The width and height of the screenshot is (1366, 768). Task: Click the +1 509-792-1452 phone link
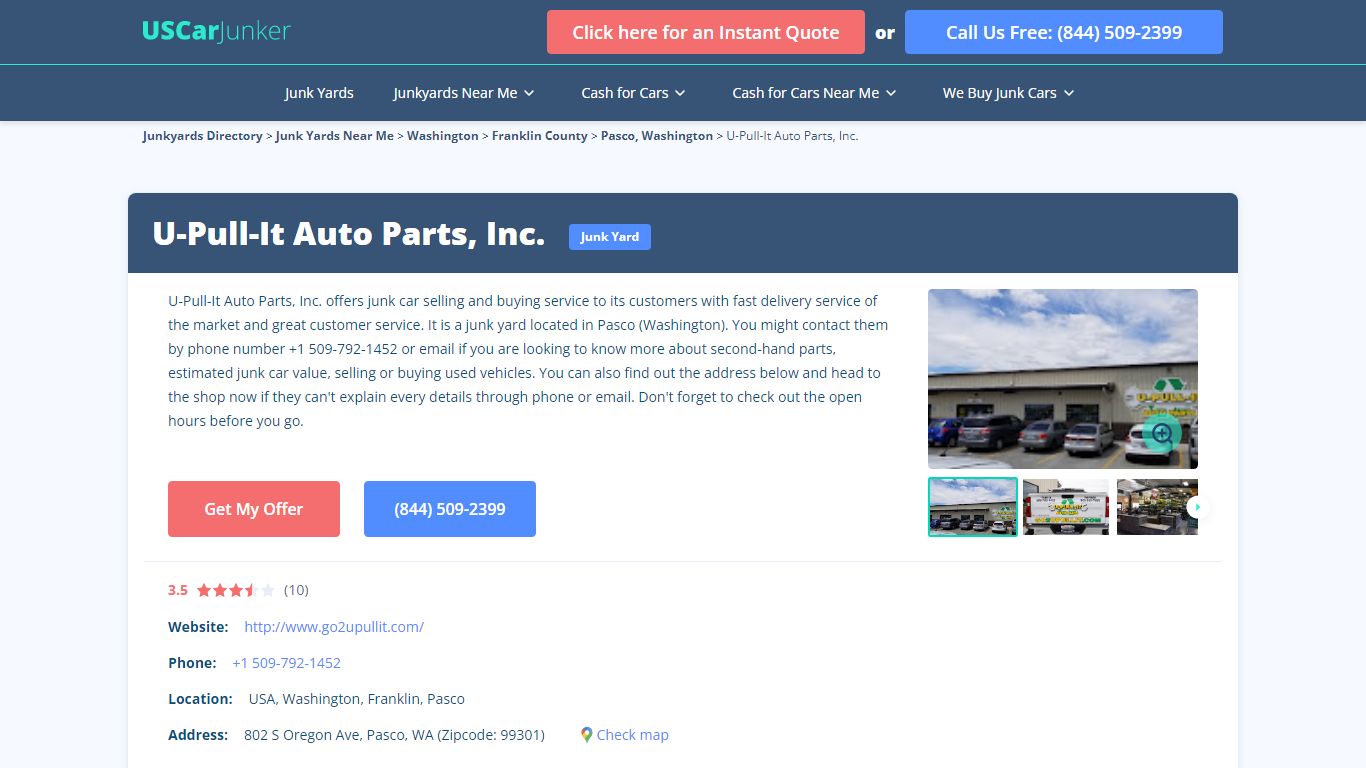287,663
